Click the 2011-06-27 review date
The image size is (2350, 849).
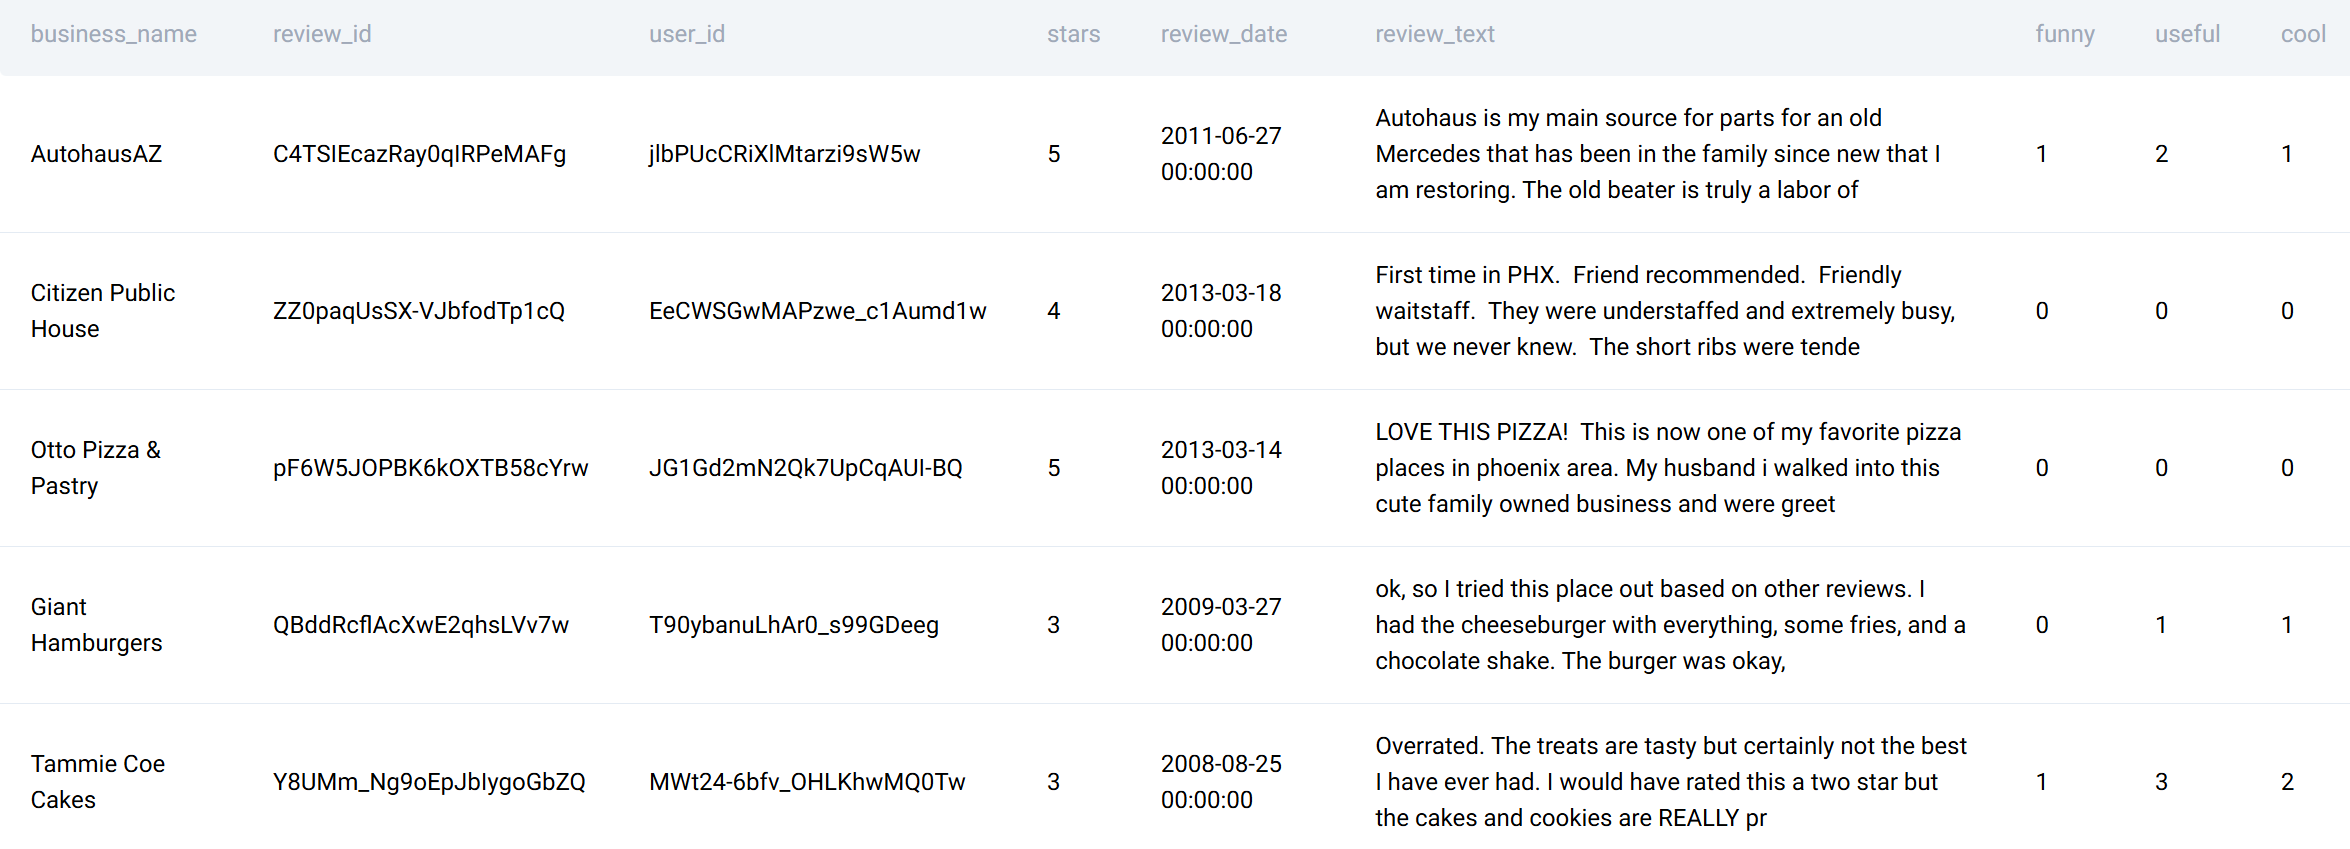[1221, 154]
